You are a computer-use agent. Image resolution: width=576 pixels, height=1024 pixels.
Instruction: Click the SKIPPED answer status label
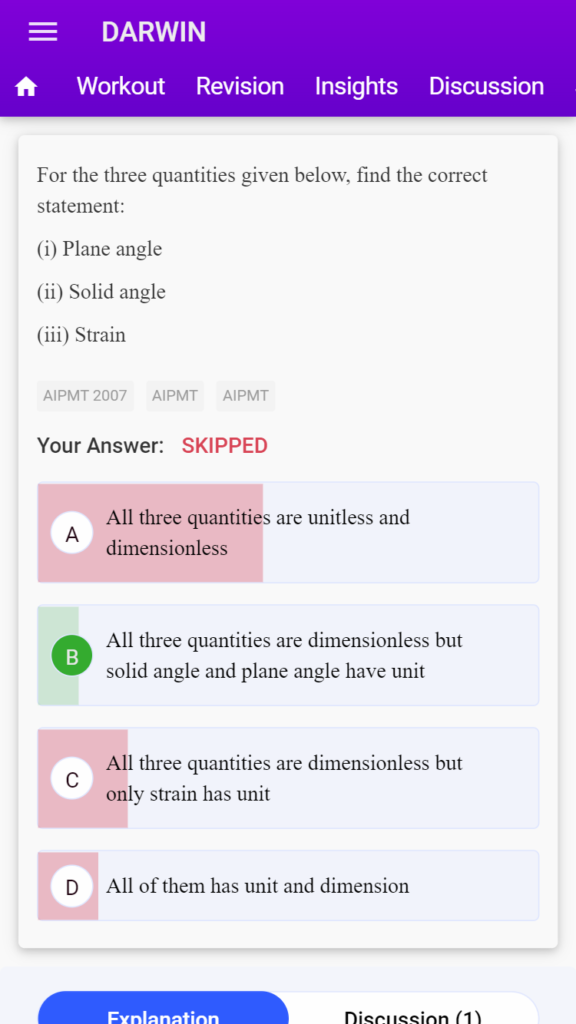click(x=225, y=446)
